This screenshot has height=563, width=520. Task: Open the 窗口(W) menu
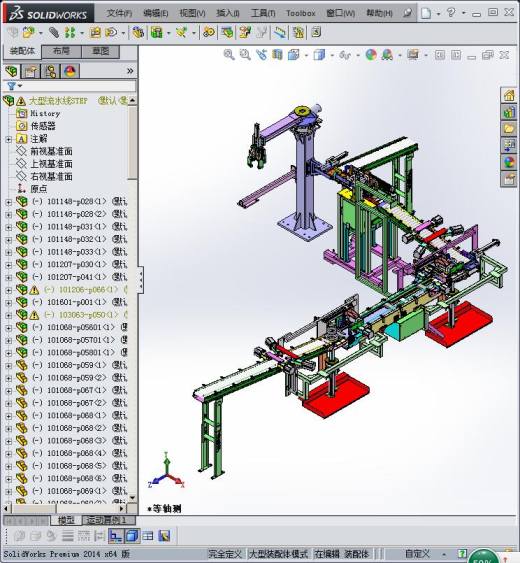coord(340,13)
